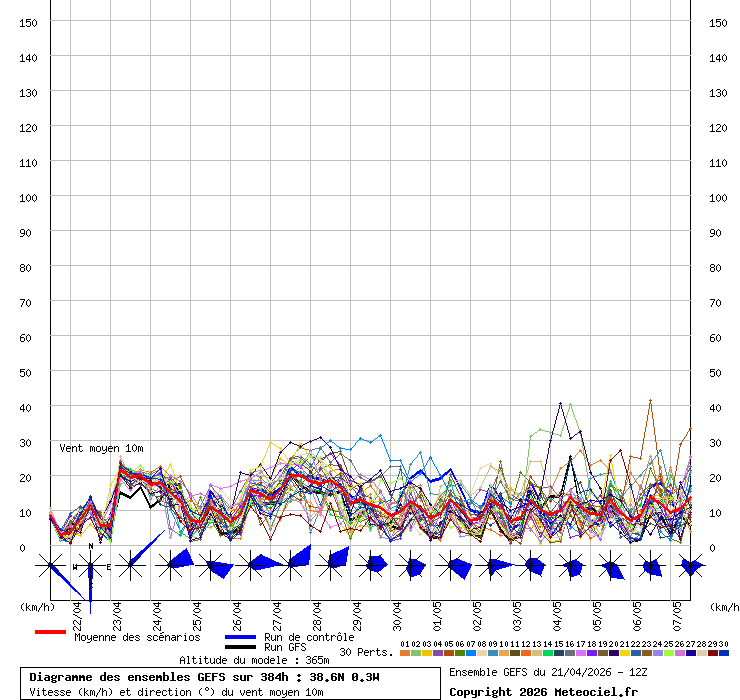Click the Vent moyen 10m chart label
Screen dimensions: 740x700
pos(101,448)
